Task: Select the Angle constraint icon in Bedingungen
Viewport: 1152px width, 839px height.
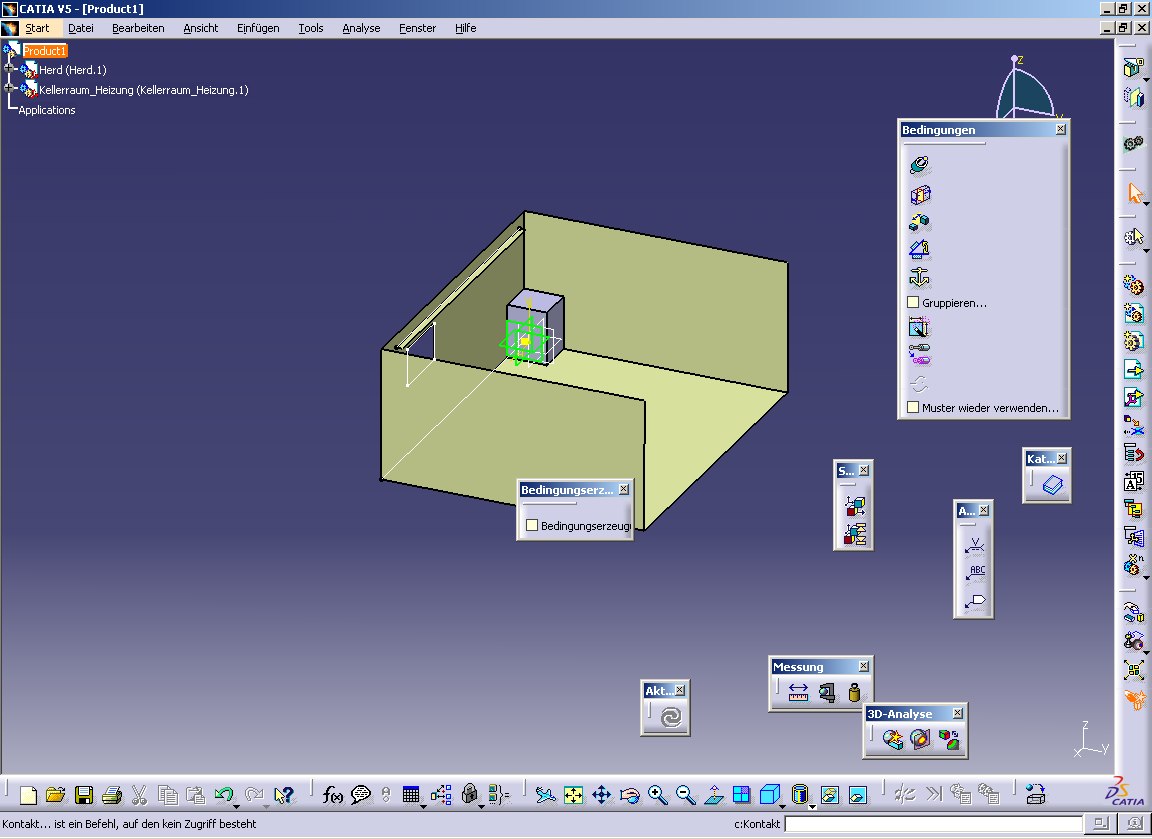Action: [919, 250]
